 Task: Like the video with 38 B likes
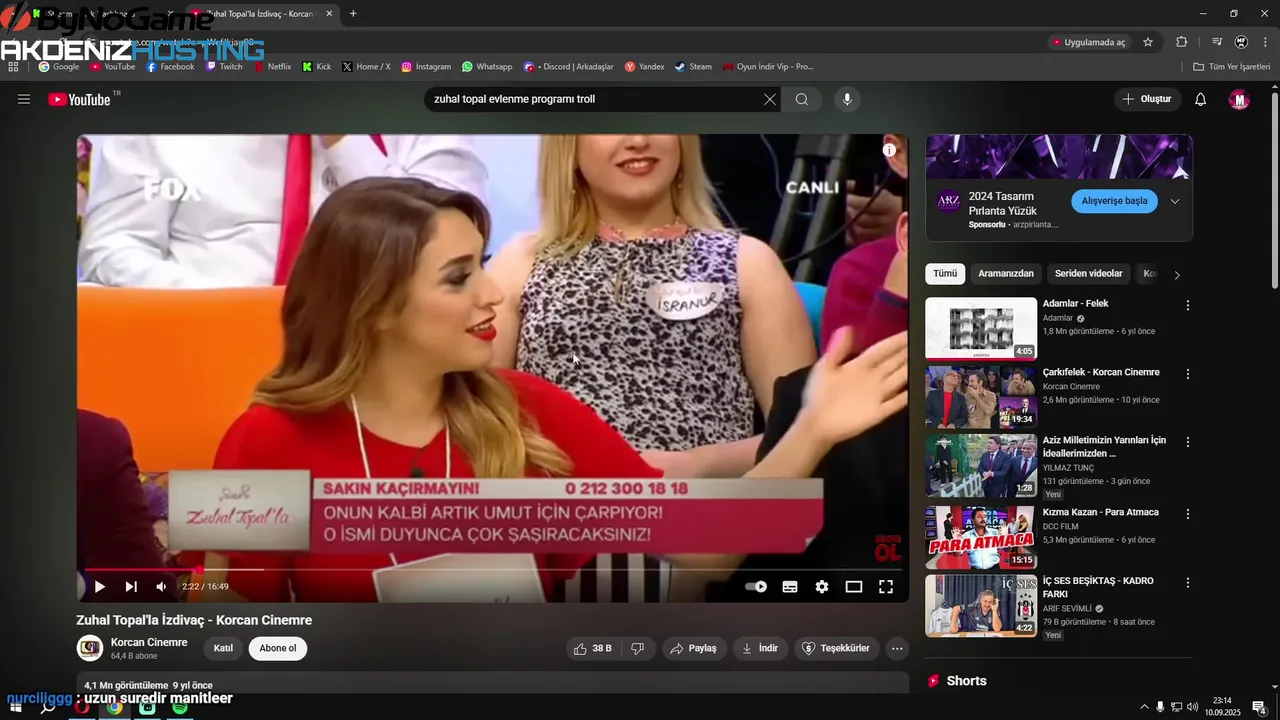[x=593, y=648]
